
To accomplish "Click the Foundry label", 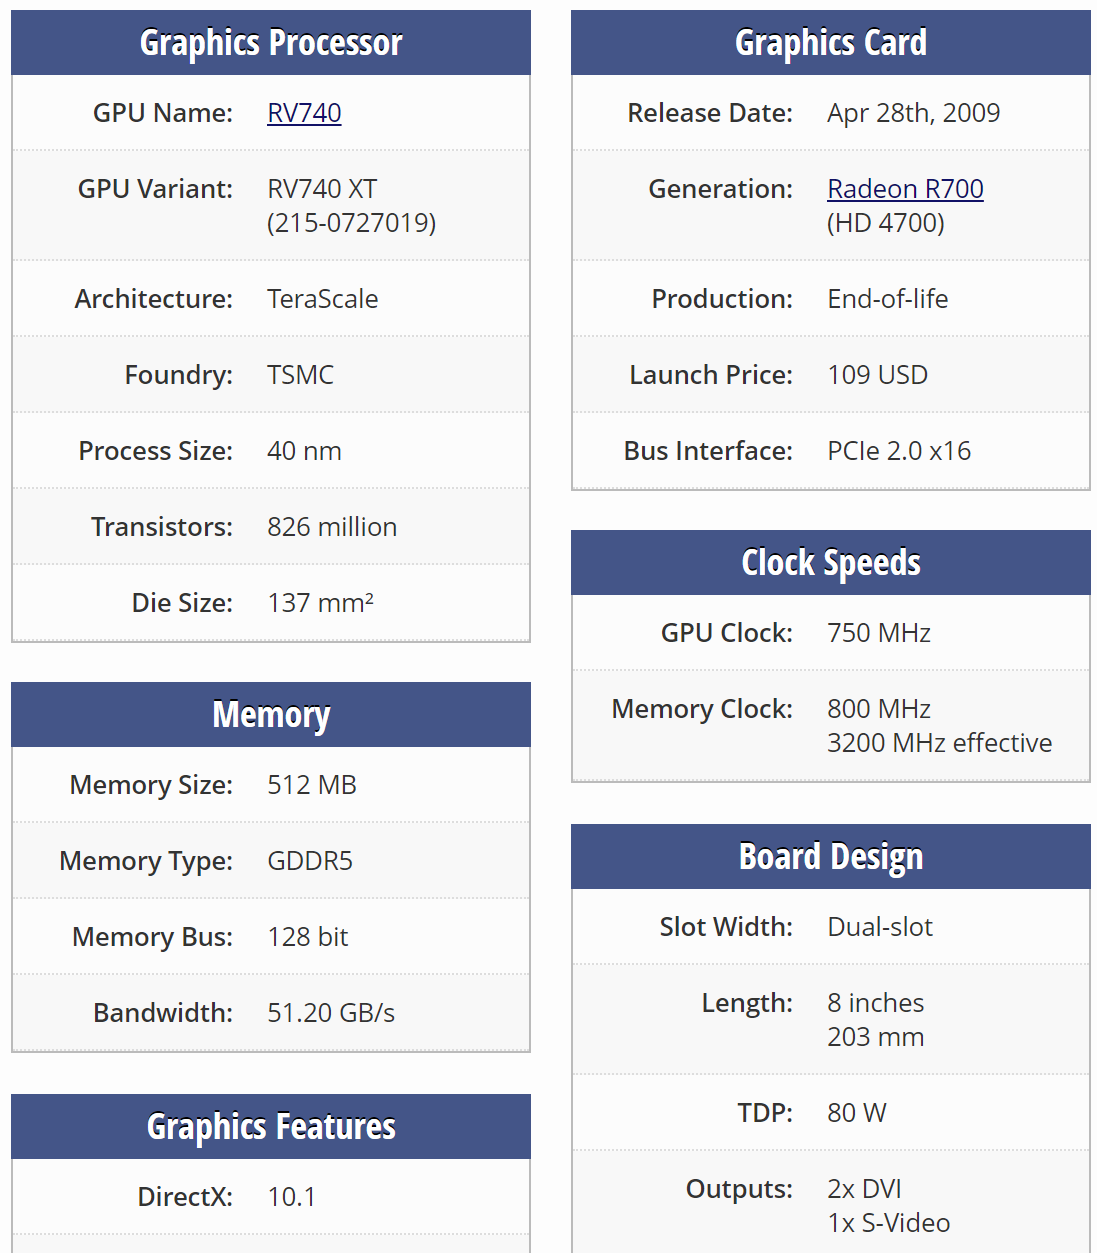I will coord(179,375).
